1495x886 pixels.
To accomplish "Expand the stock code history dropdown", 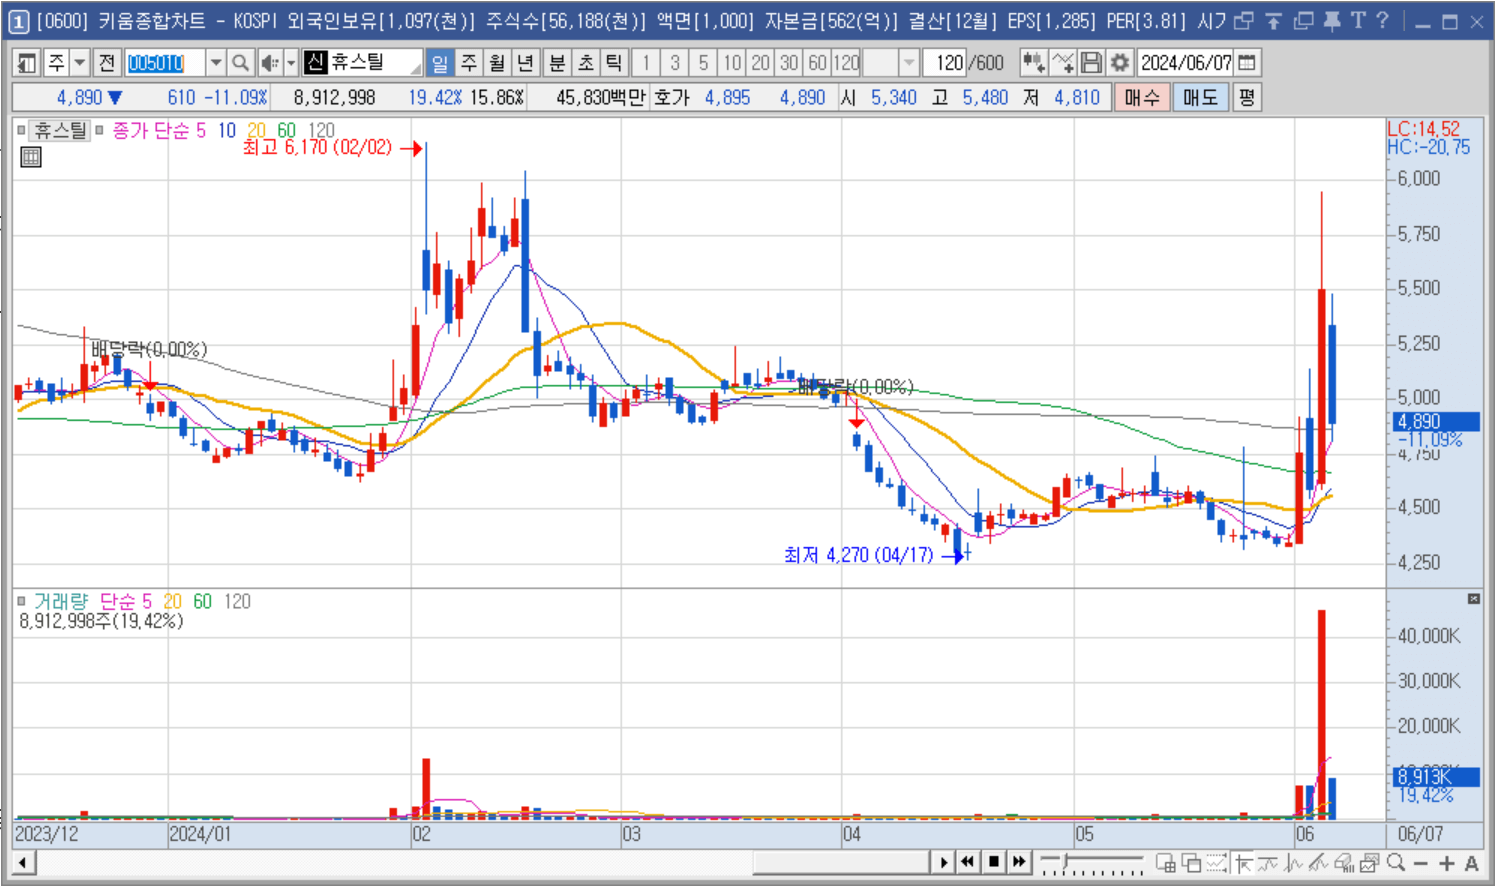I will tap(216, 63).
